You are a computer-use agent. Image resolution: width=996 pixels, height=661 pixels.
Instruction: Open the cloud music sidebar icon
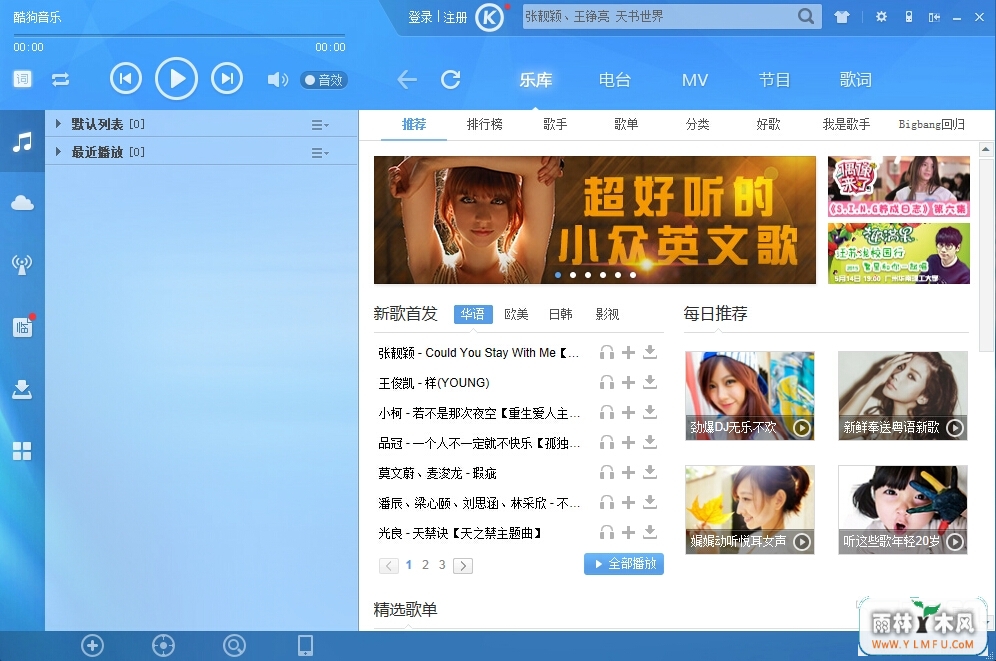pyautogui.click(x=22, y=203)
